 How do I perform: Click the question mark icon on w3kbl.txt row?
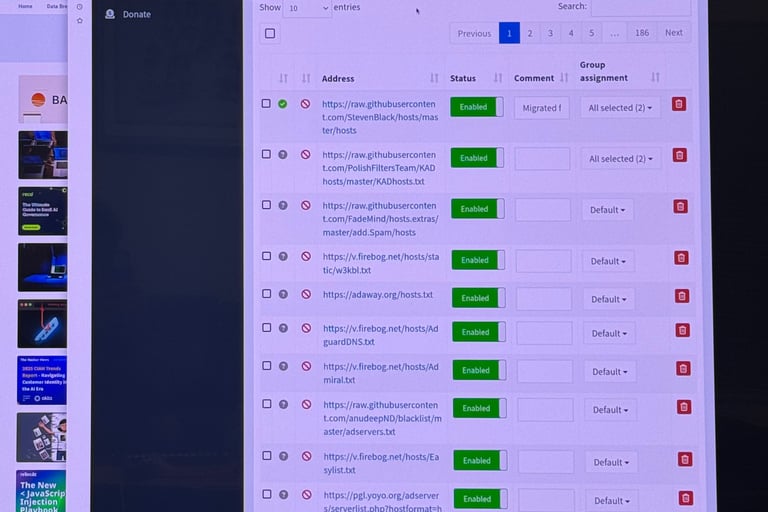[283, 256]
